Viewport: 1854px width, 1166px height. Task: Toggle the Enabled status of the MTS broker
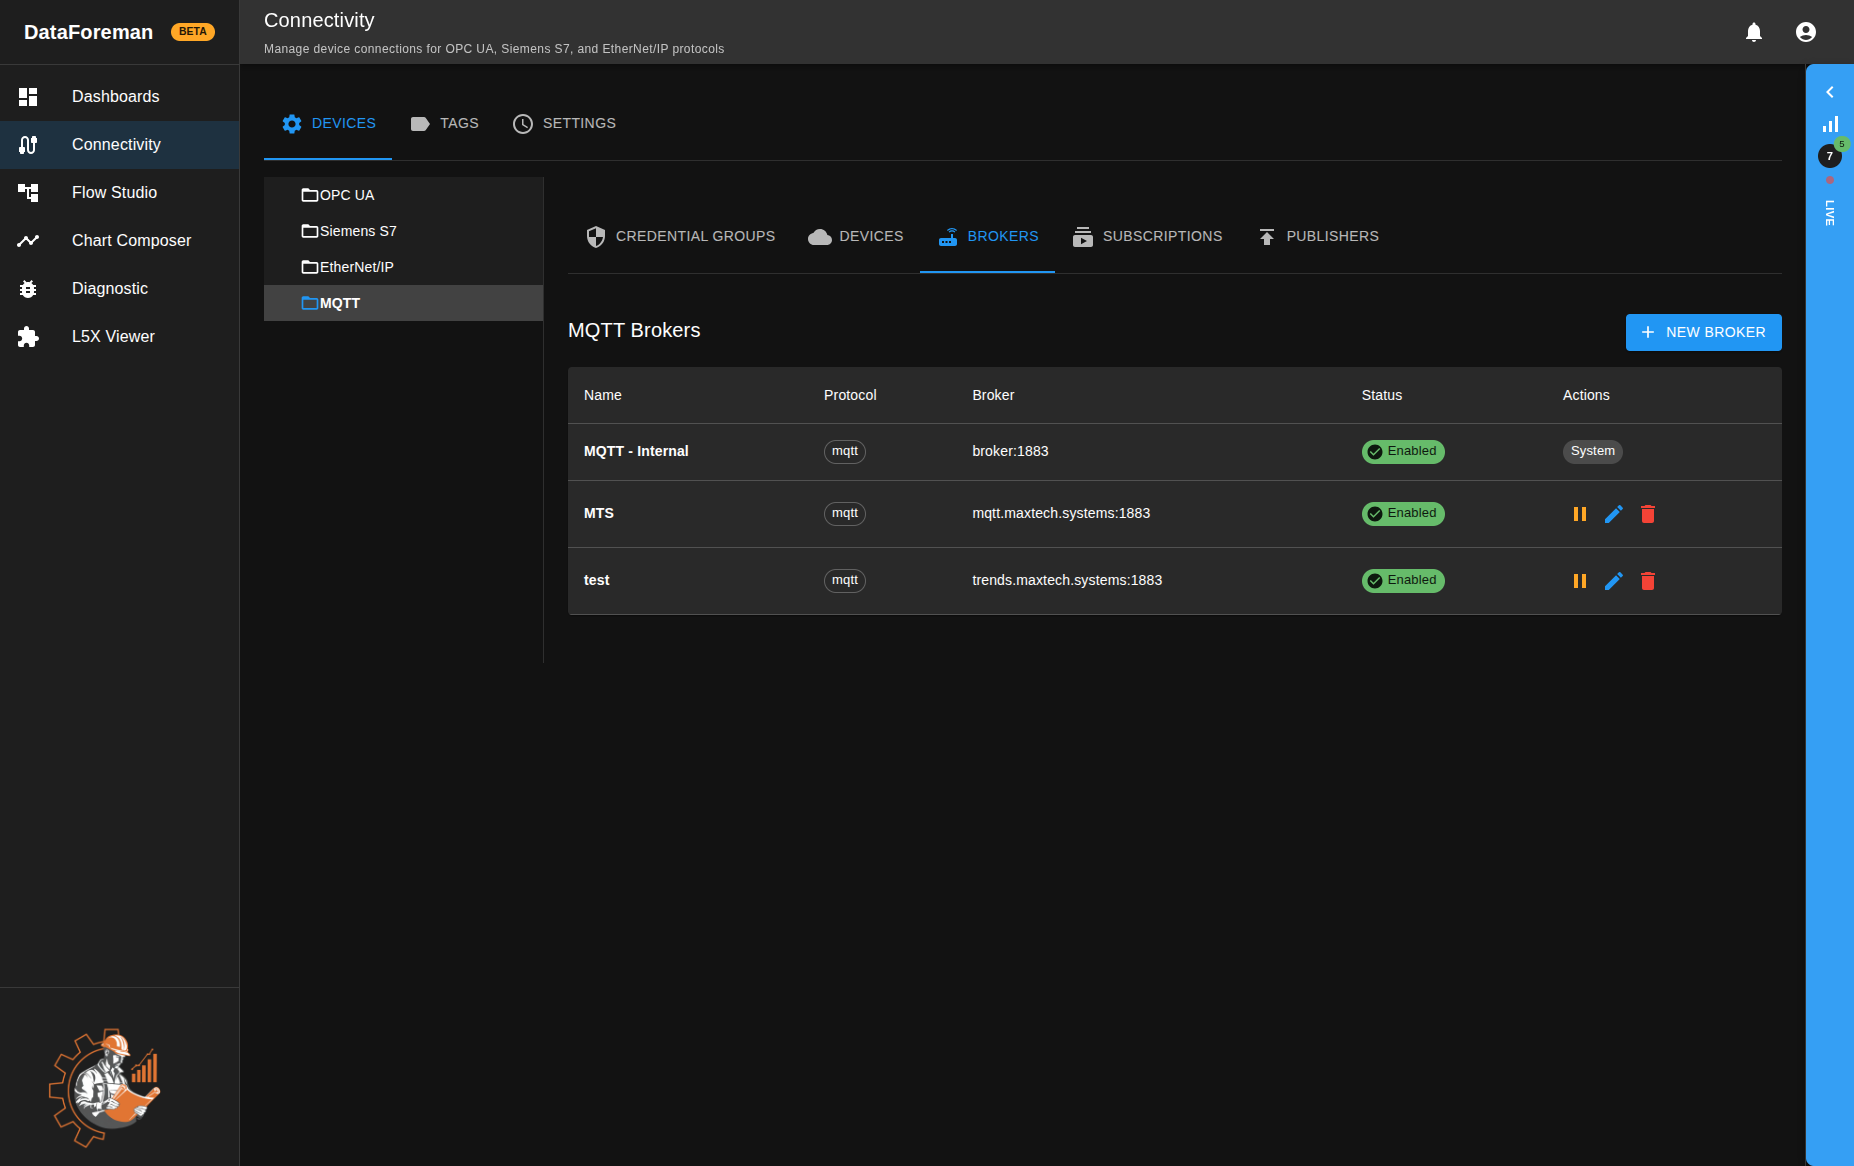coord(1403,513)
